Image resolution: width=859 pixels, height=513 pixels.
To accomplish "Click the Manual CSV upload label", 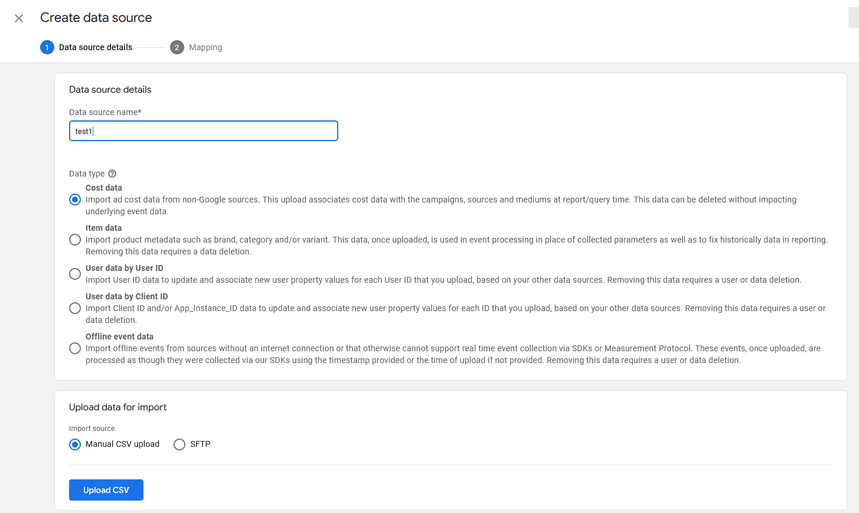I will point(122,444).
